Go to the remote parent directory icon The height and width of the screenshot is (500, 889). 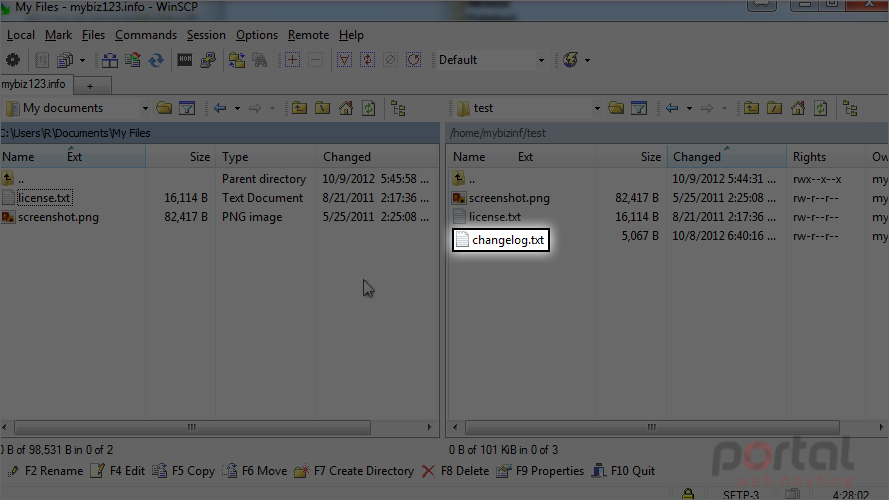tap(751, 108)
